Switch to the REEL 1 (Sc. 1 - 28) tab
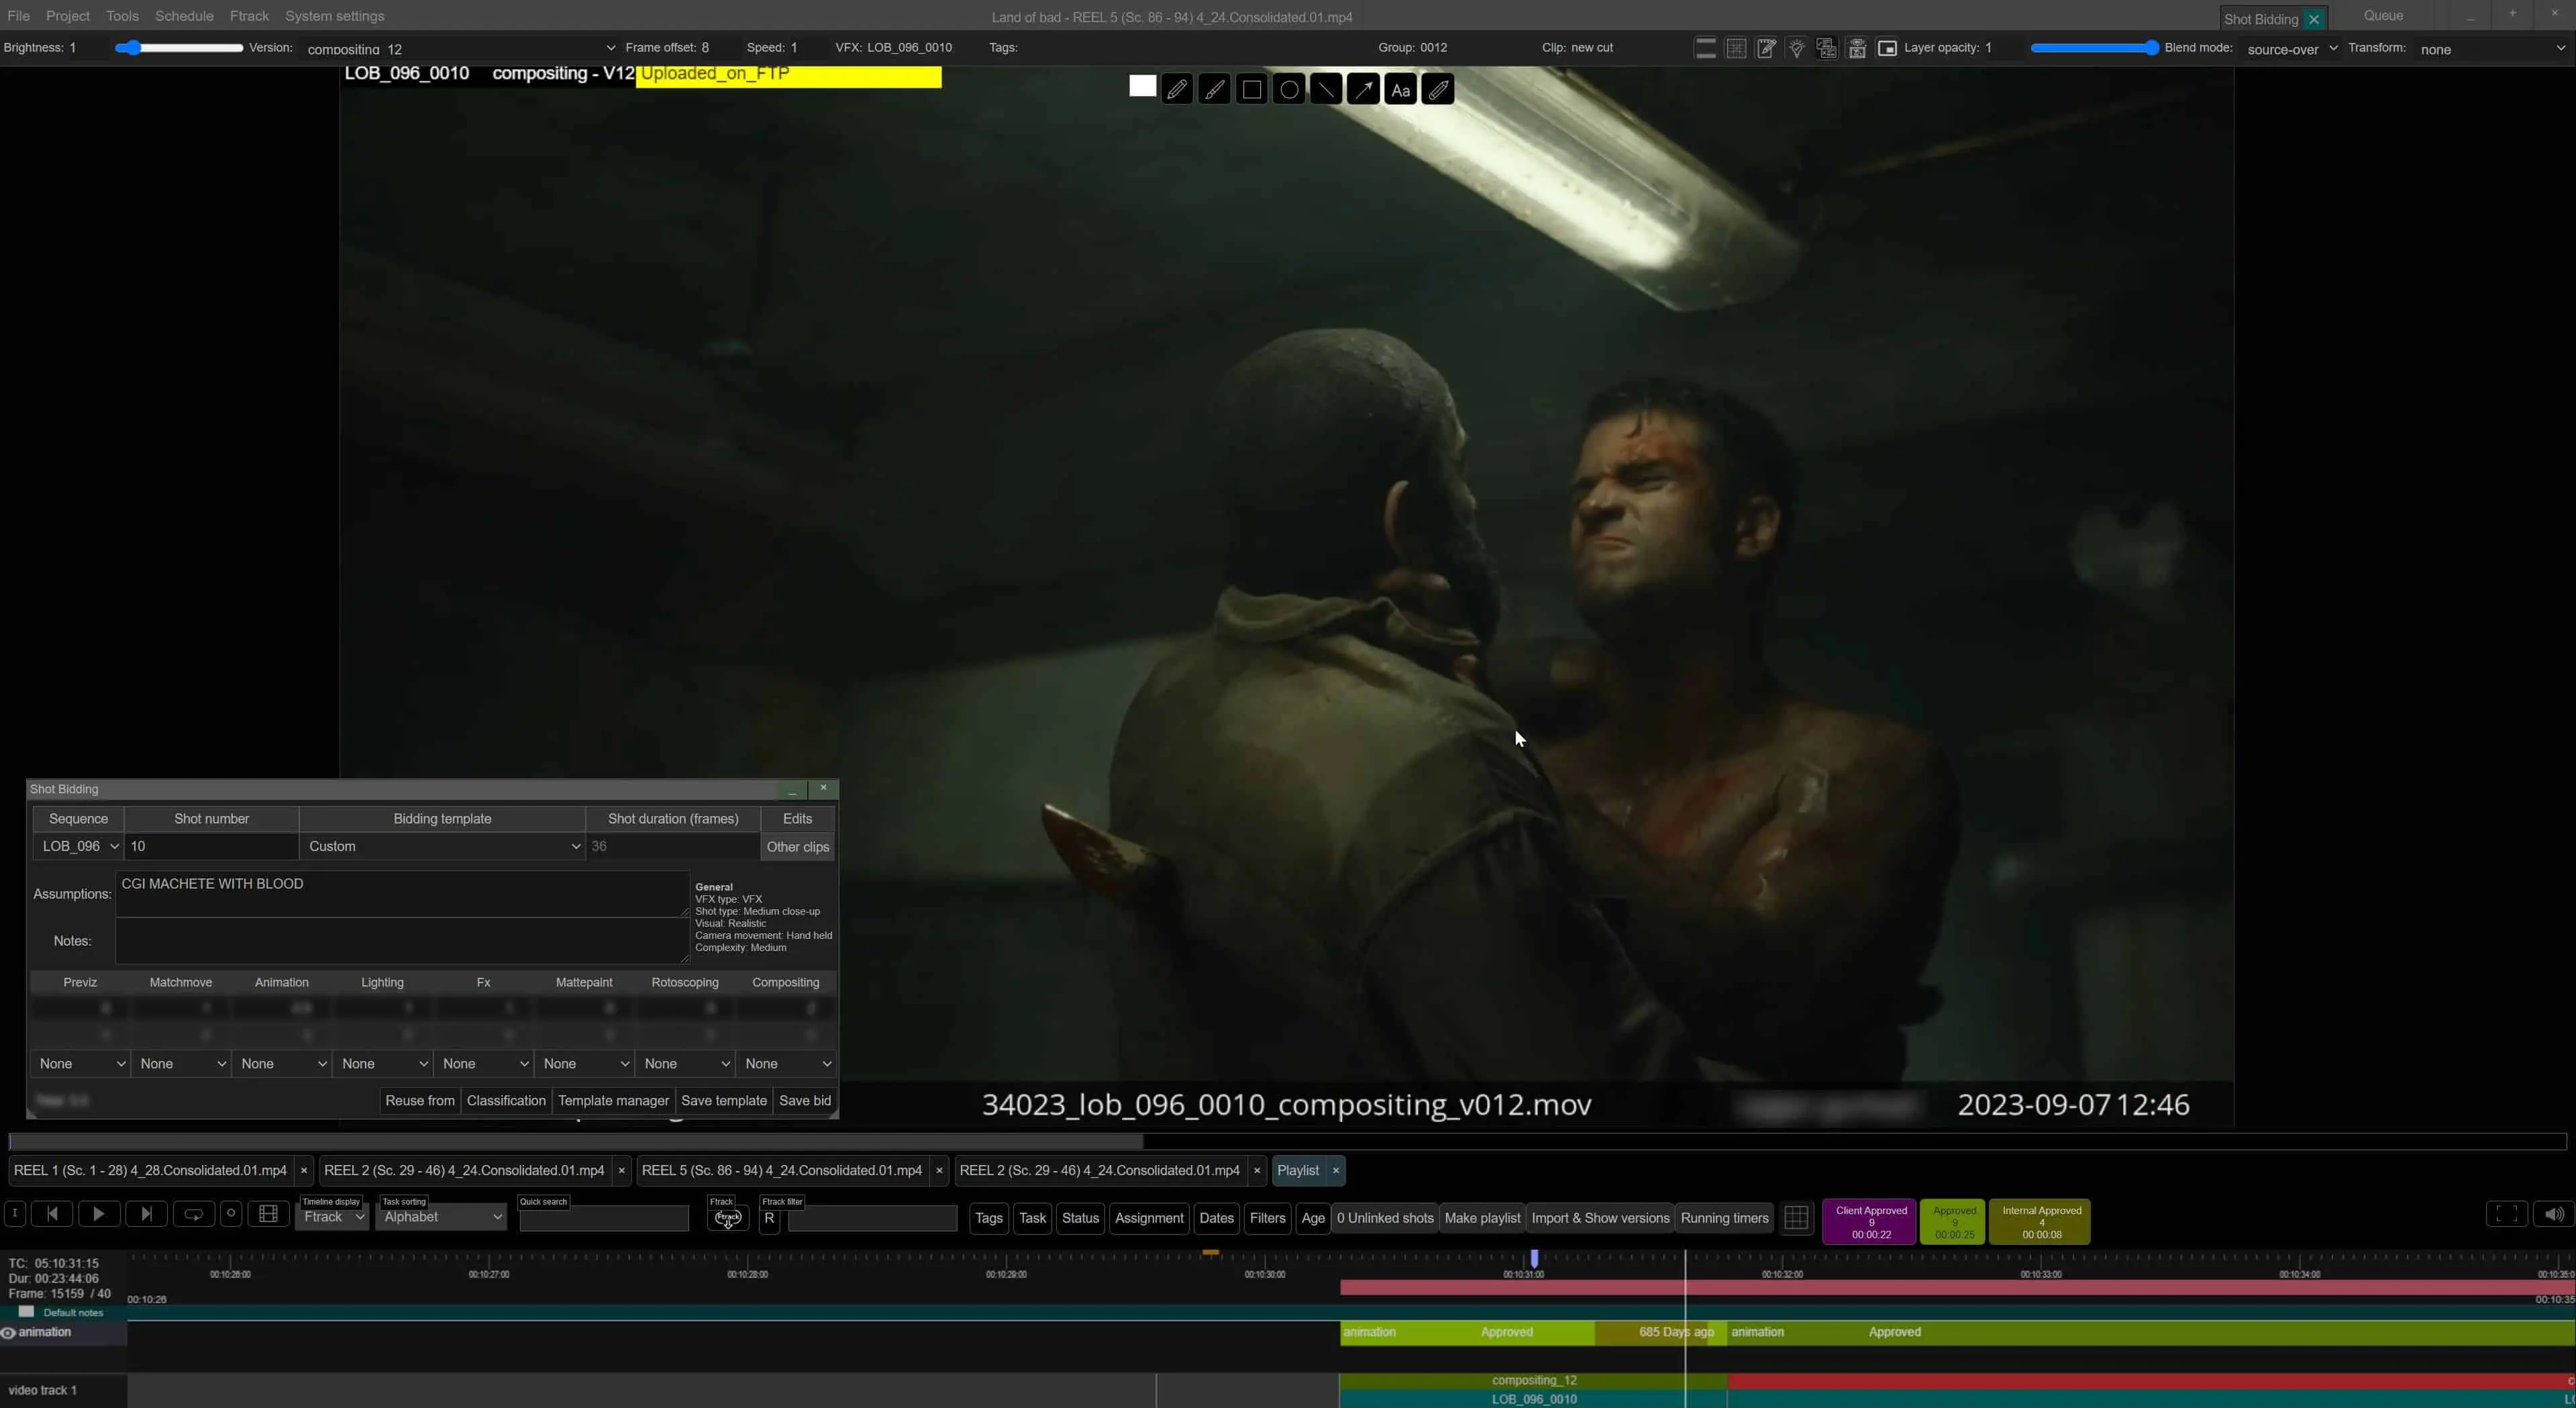2576x1408 pixels. 150,1170
